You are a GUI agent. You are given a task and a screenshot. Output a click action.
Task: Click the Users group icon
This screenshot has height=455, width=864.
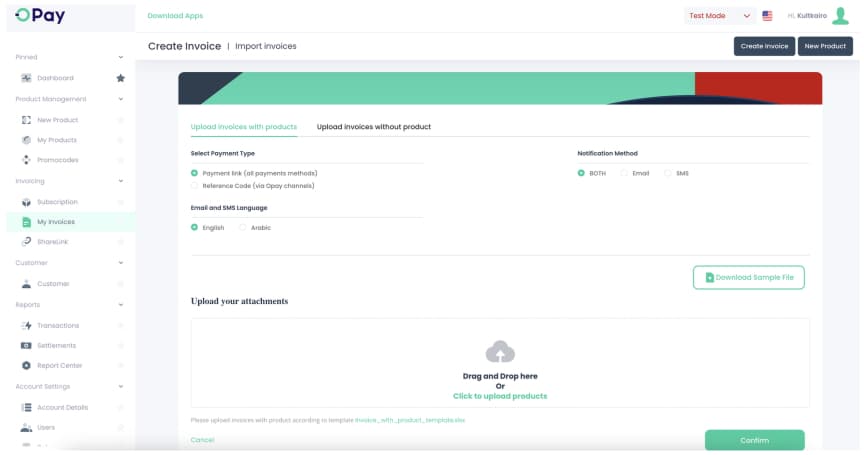click(26, 427)
